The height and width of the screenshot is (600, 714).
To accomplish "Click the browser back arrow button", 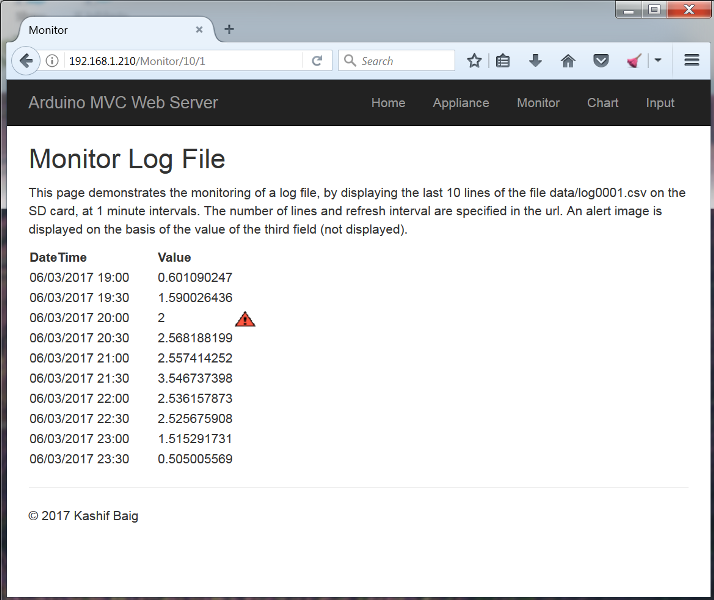I will click(26, 61).
